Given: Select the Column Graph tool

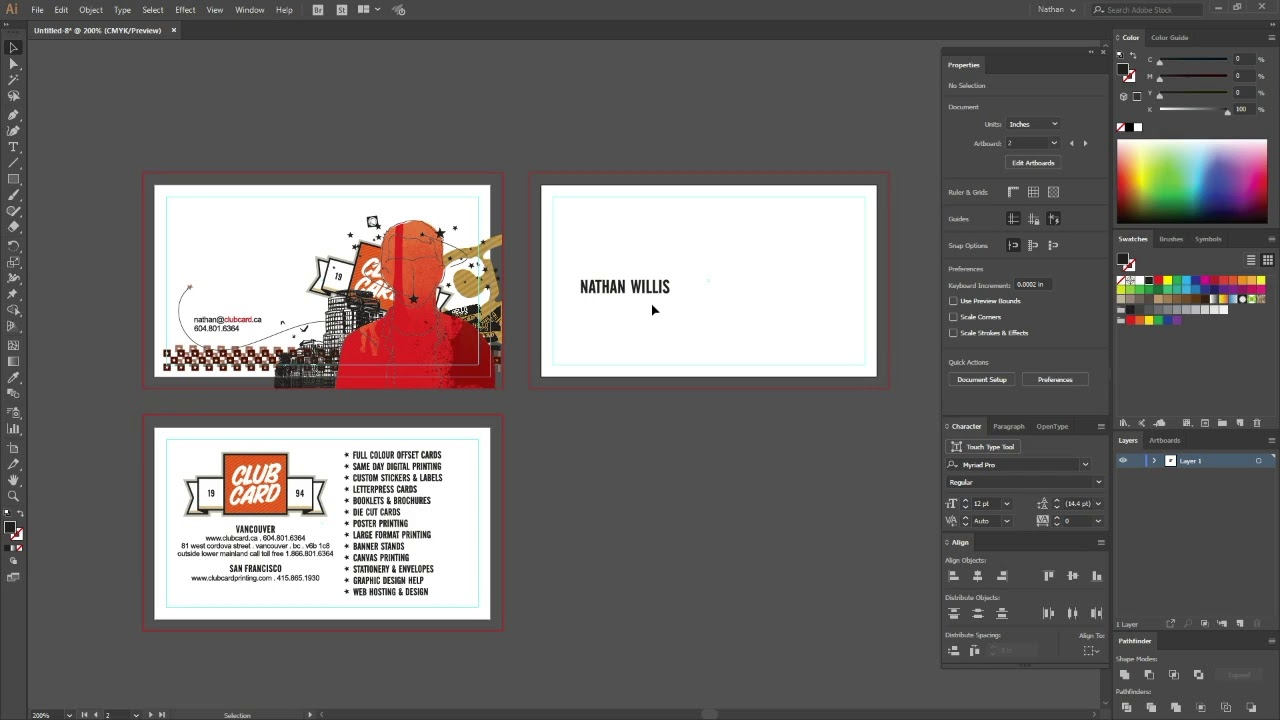Looking at the screenshot, I should [14, 428].
